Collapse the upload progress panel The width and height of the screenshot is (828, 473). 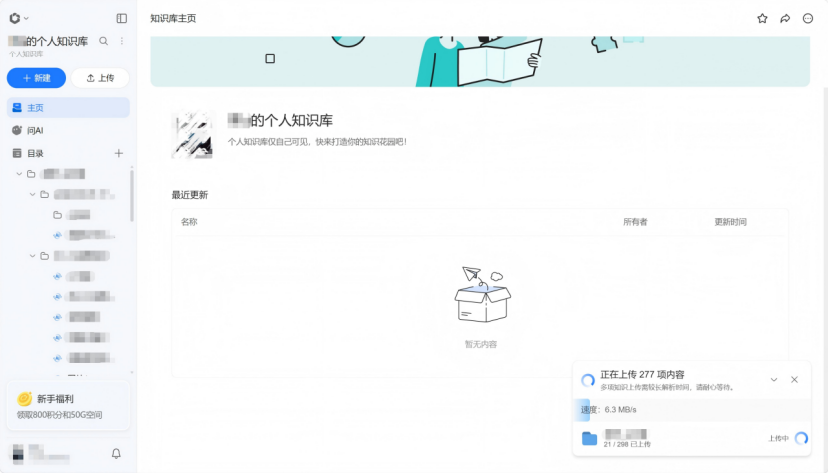point(774,380)
